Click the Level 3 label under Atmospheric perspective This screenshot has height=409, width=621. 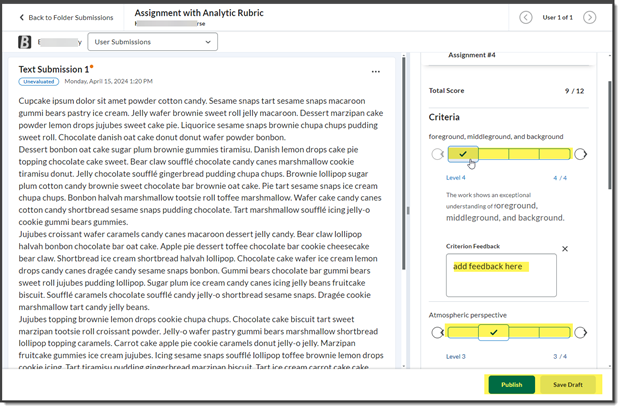456,356
